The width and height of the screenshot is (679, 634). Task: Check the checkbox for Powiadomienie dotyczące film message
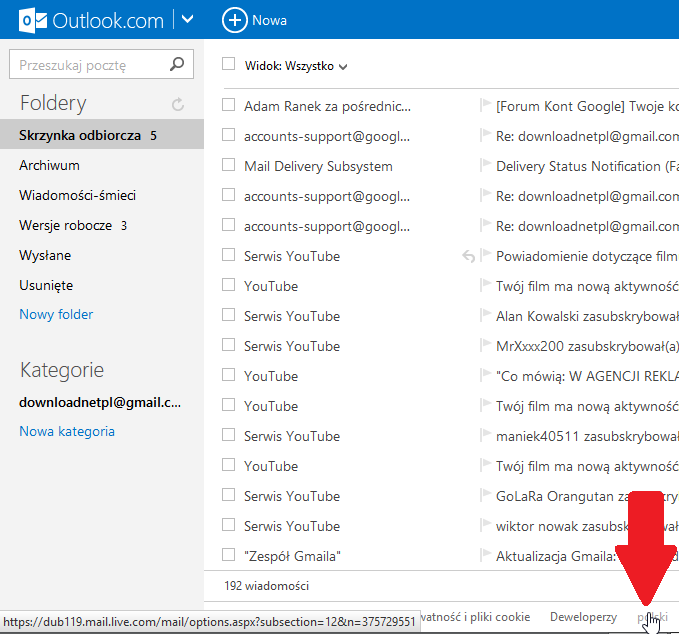coord(228,255)
